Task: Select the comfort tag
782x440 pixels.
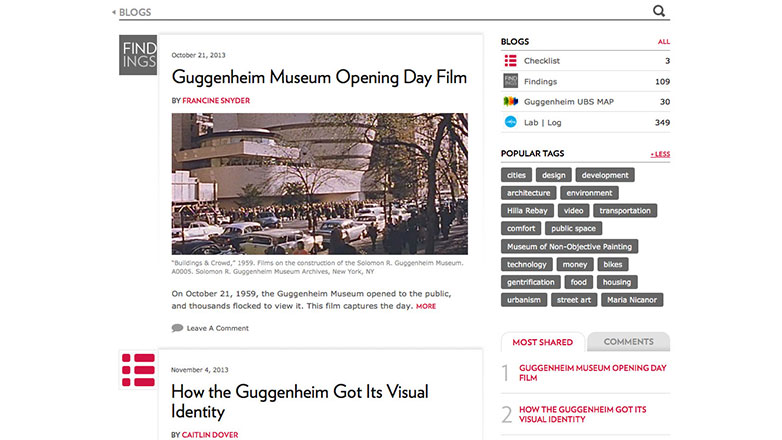Action: click(x=521, y=228)
